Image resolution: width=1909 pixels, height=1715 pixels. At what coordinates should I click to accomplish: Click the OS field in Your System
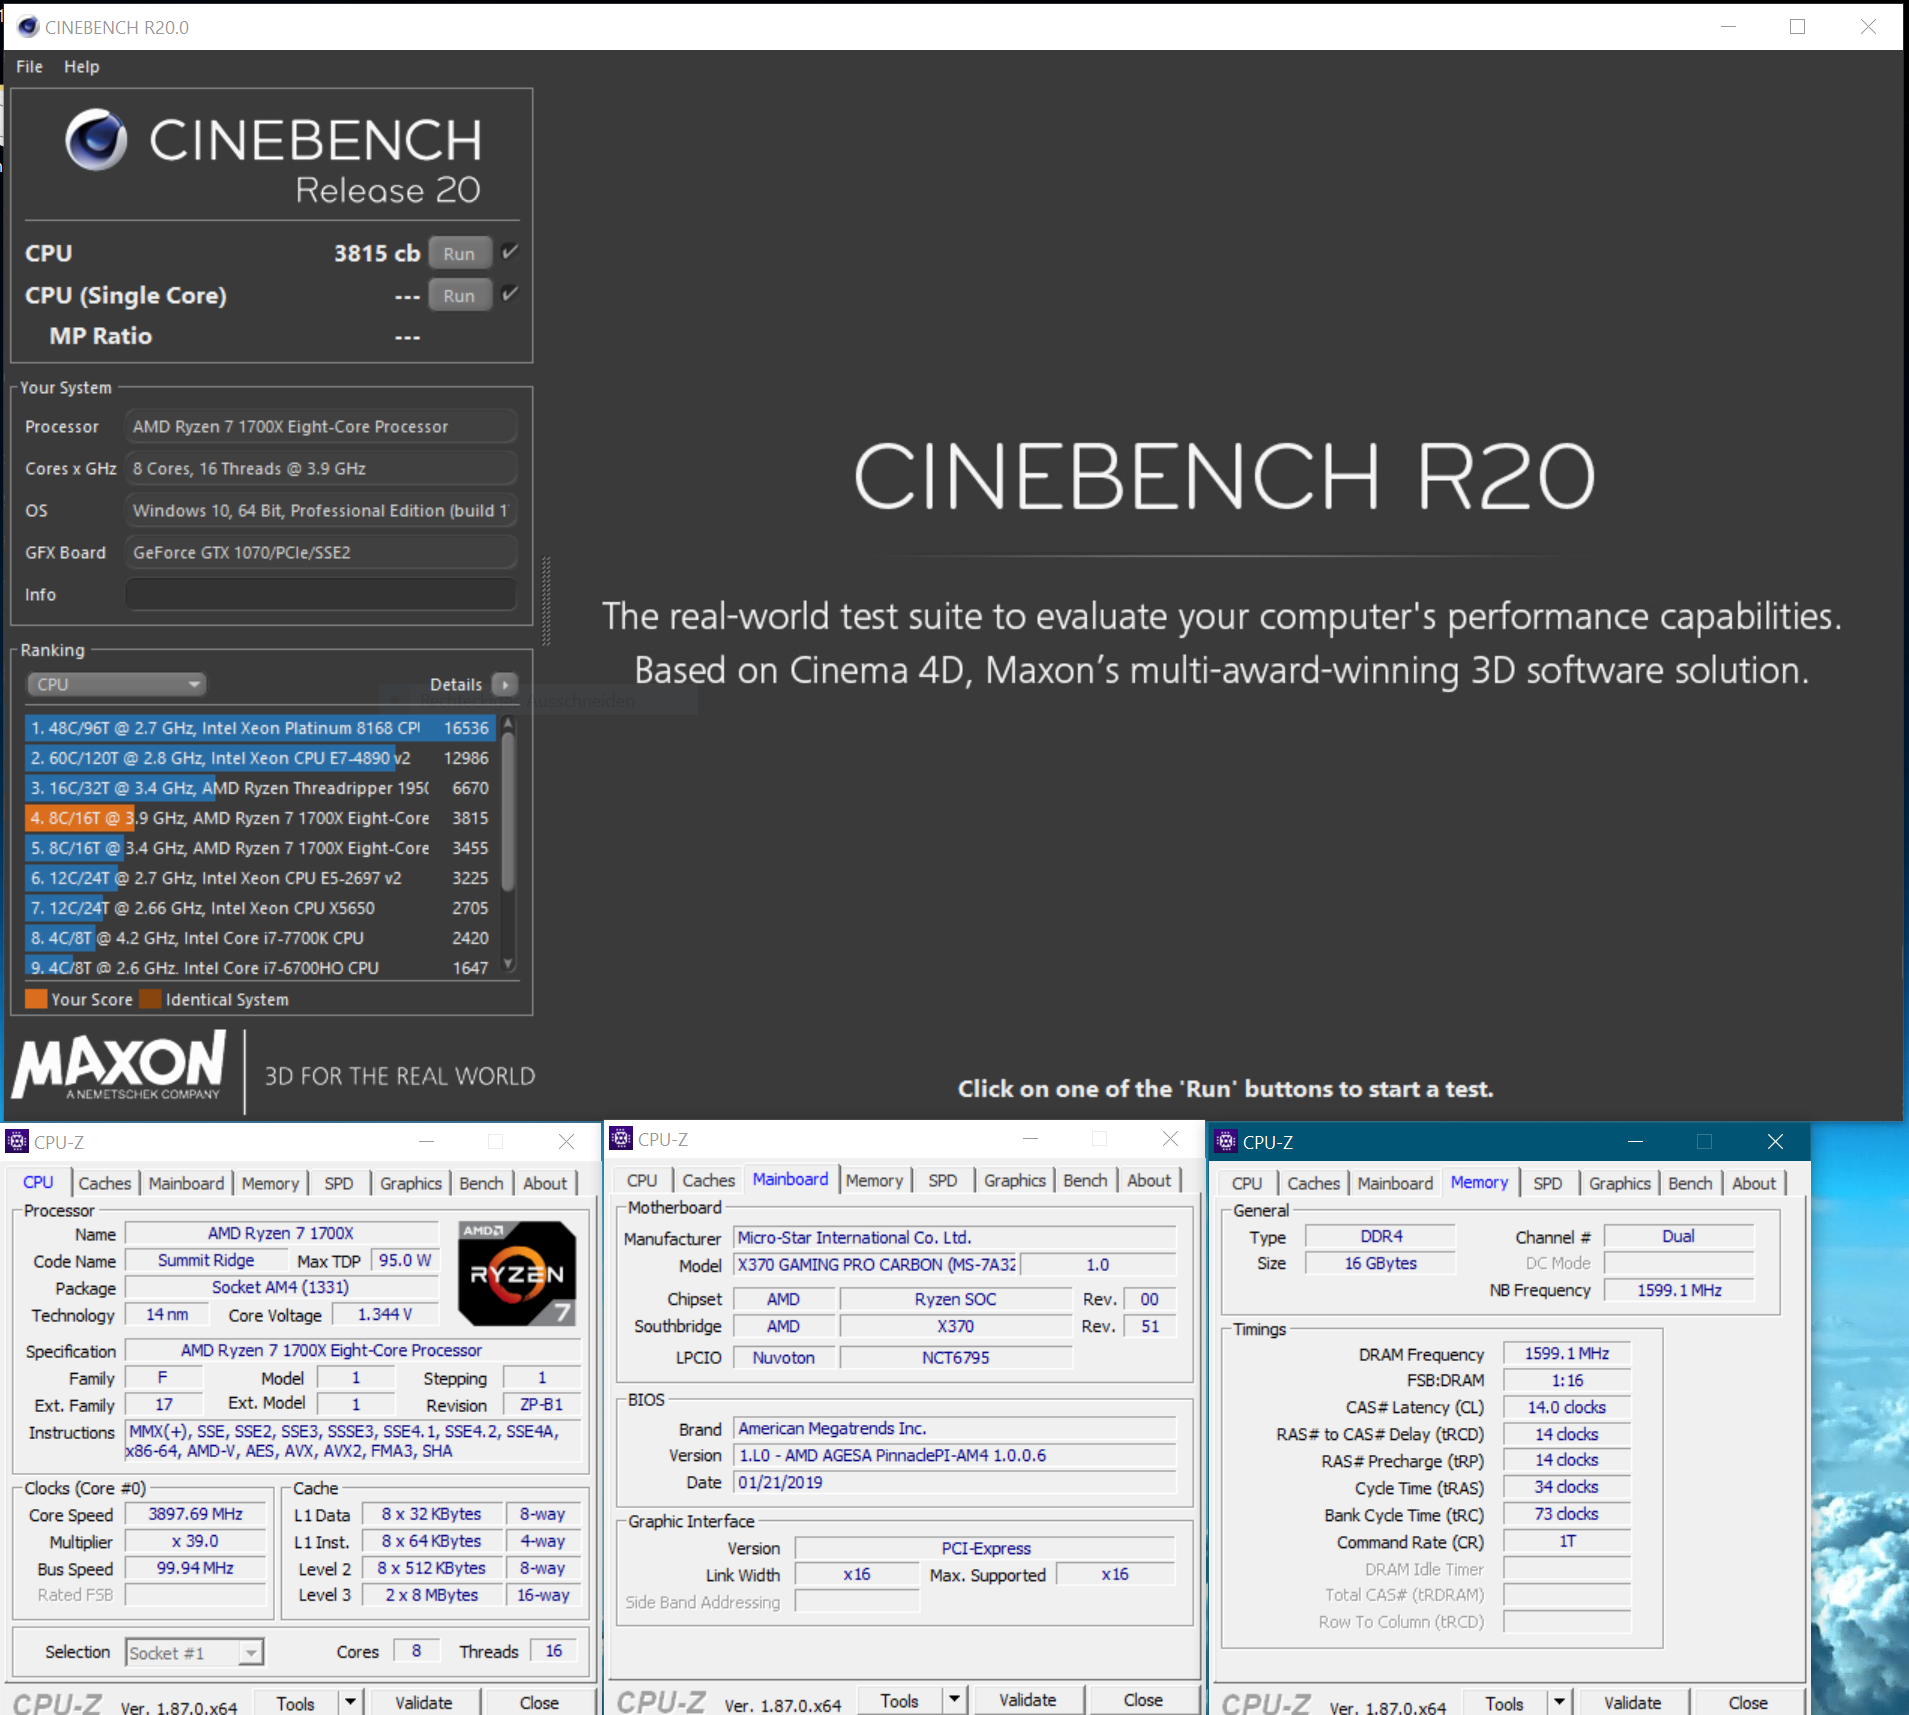coord(320,510)
